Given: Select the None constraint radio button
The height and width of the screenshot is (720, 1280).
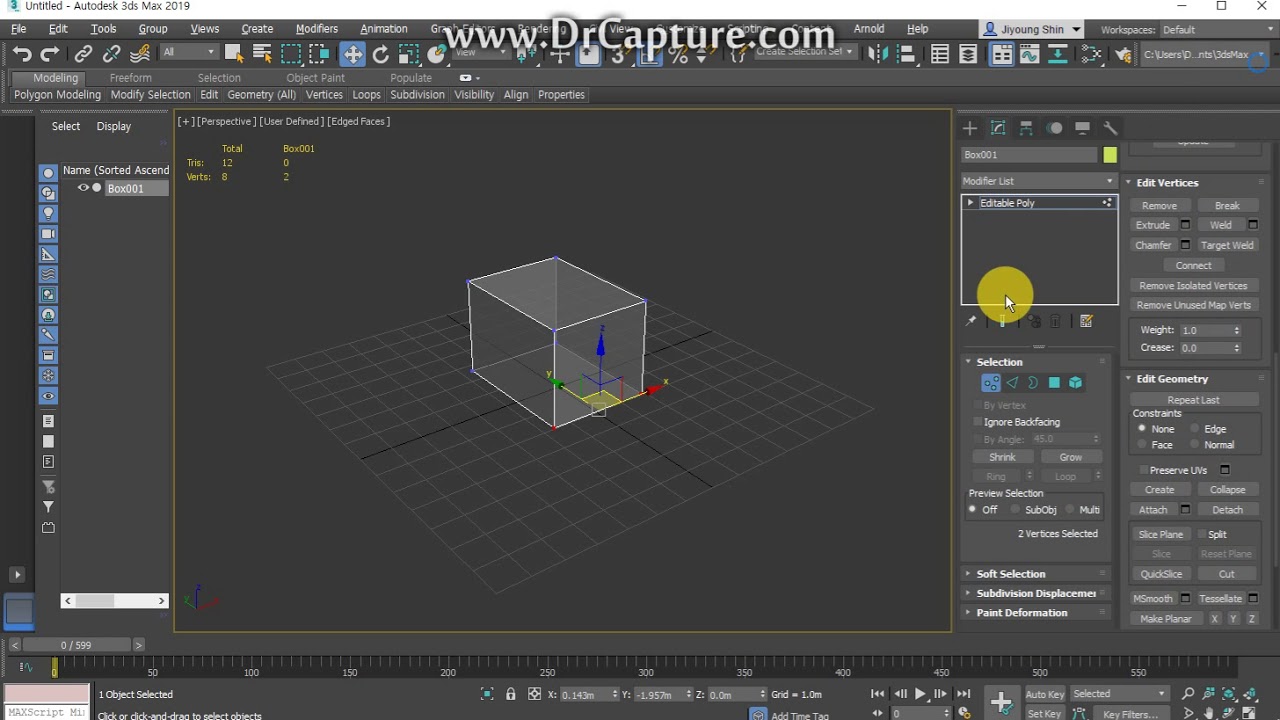Looking at the screenshot, I should click(x=1142, y=429).
